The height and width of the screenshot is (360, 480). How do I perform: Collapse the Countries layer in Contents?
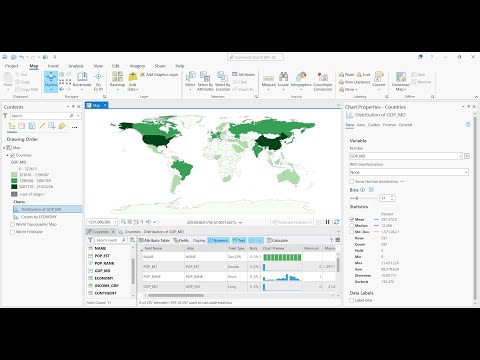coord(7,155)
